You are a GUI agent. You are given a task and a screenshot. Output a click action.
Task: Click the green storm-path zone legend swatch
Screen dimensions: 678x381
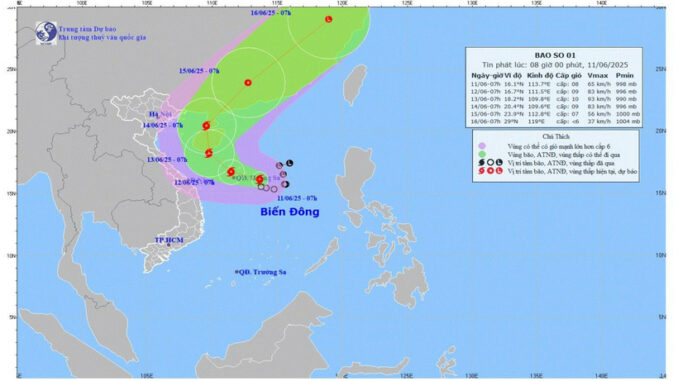pos(482,154)
